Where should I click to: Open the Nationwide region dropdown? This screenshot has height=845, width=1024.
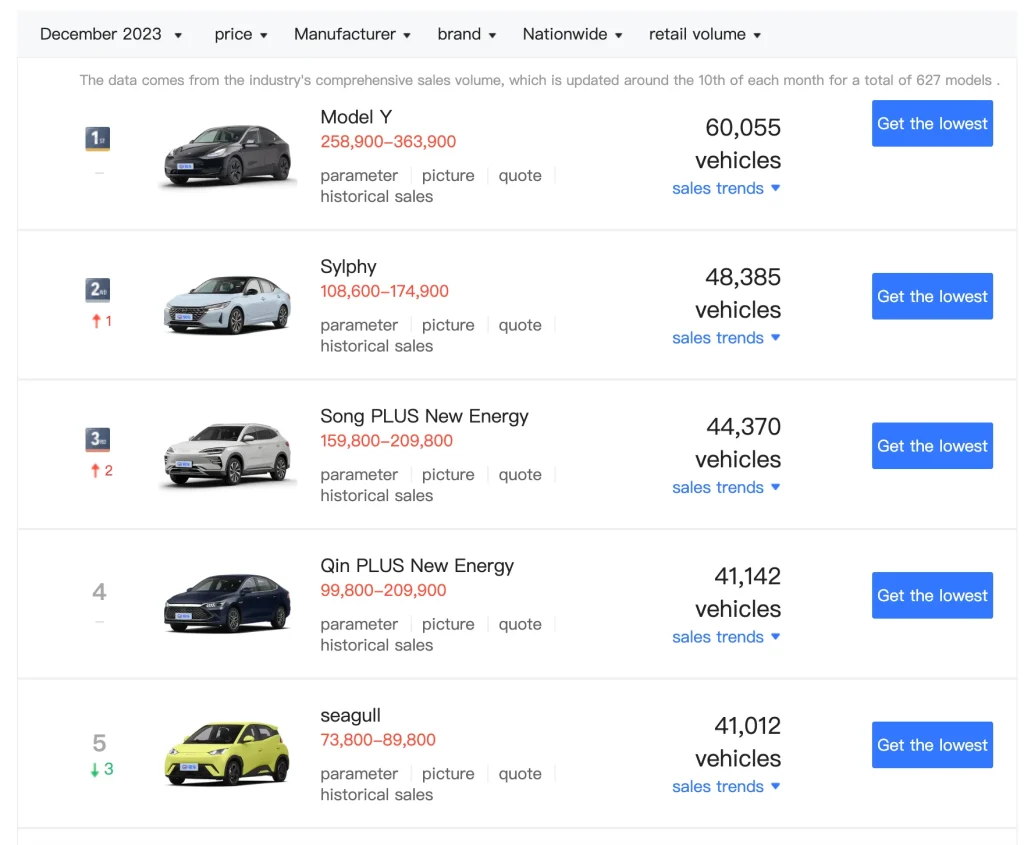point(572,34)
